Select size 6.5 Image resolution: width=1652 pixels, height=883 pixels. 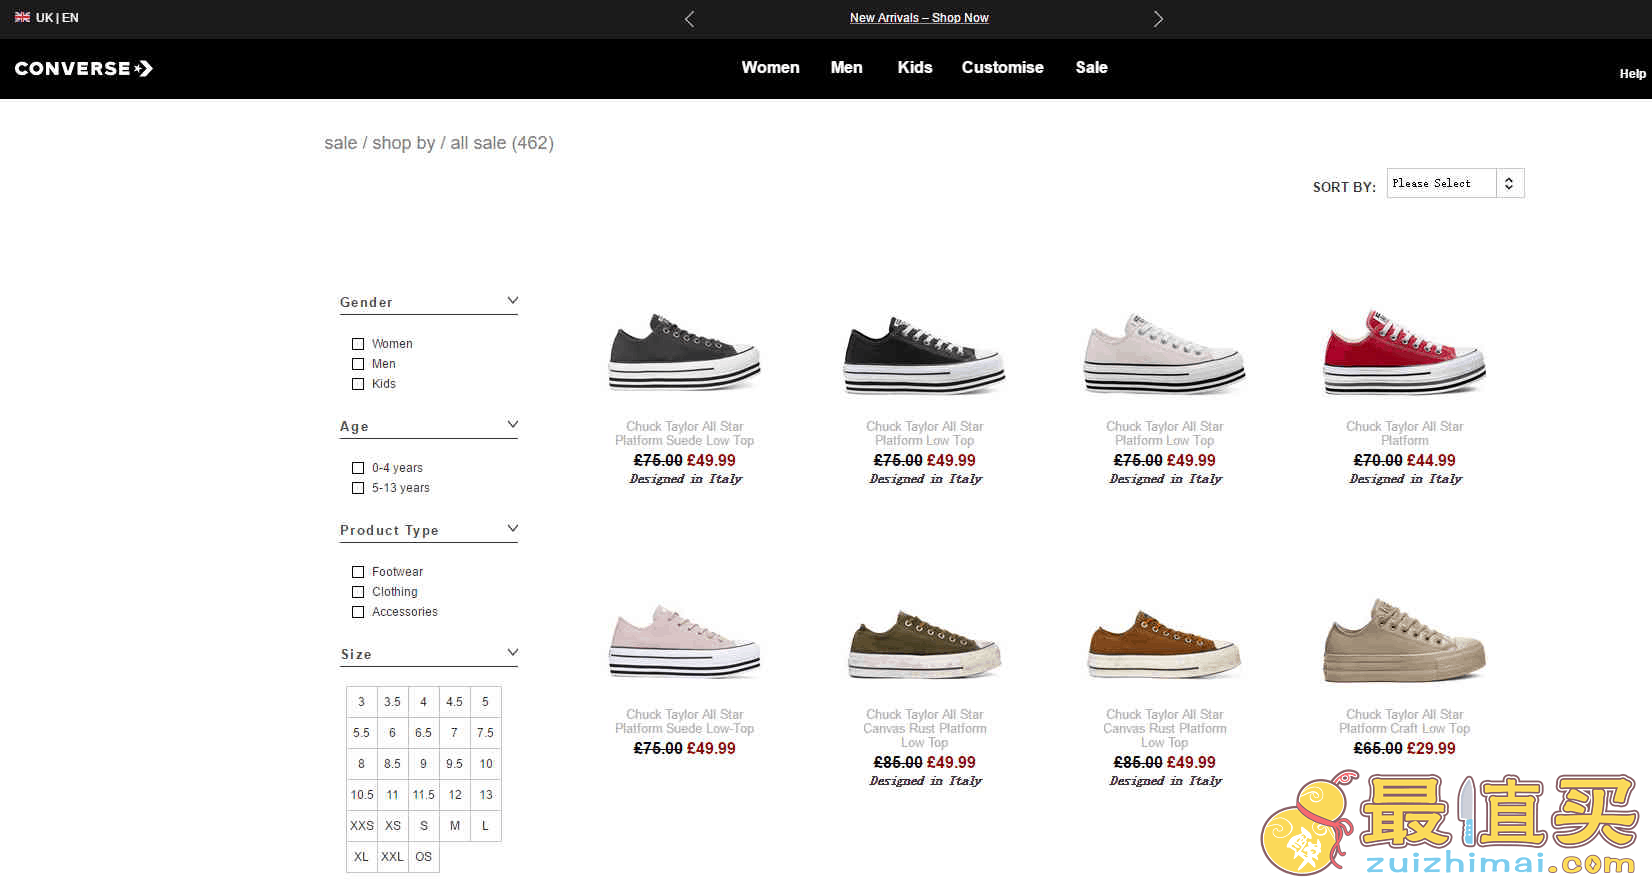point(424,733)
